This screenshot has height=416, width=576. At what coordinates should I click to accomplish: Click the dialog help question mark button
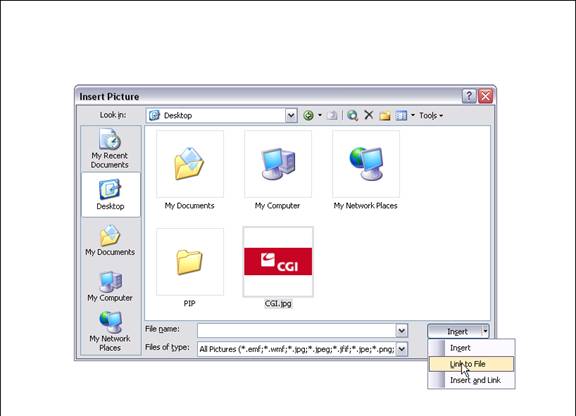[x=469, y=96]
